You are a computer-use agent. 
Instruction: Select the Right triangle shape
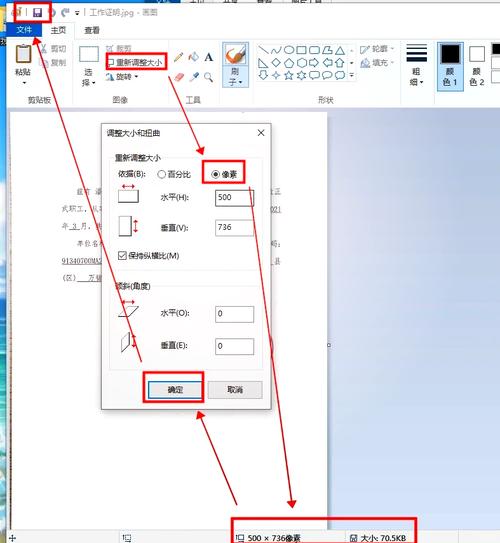263,63
